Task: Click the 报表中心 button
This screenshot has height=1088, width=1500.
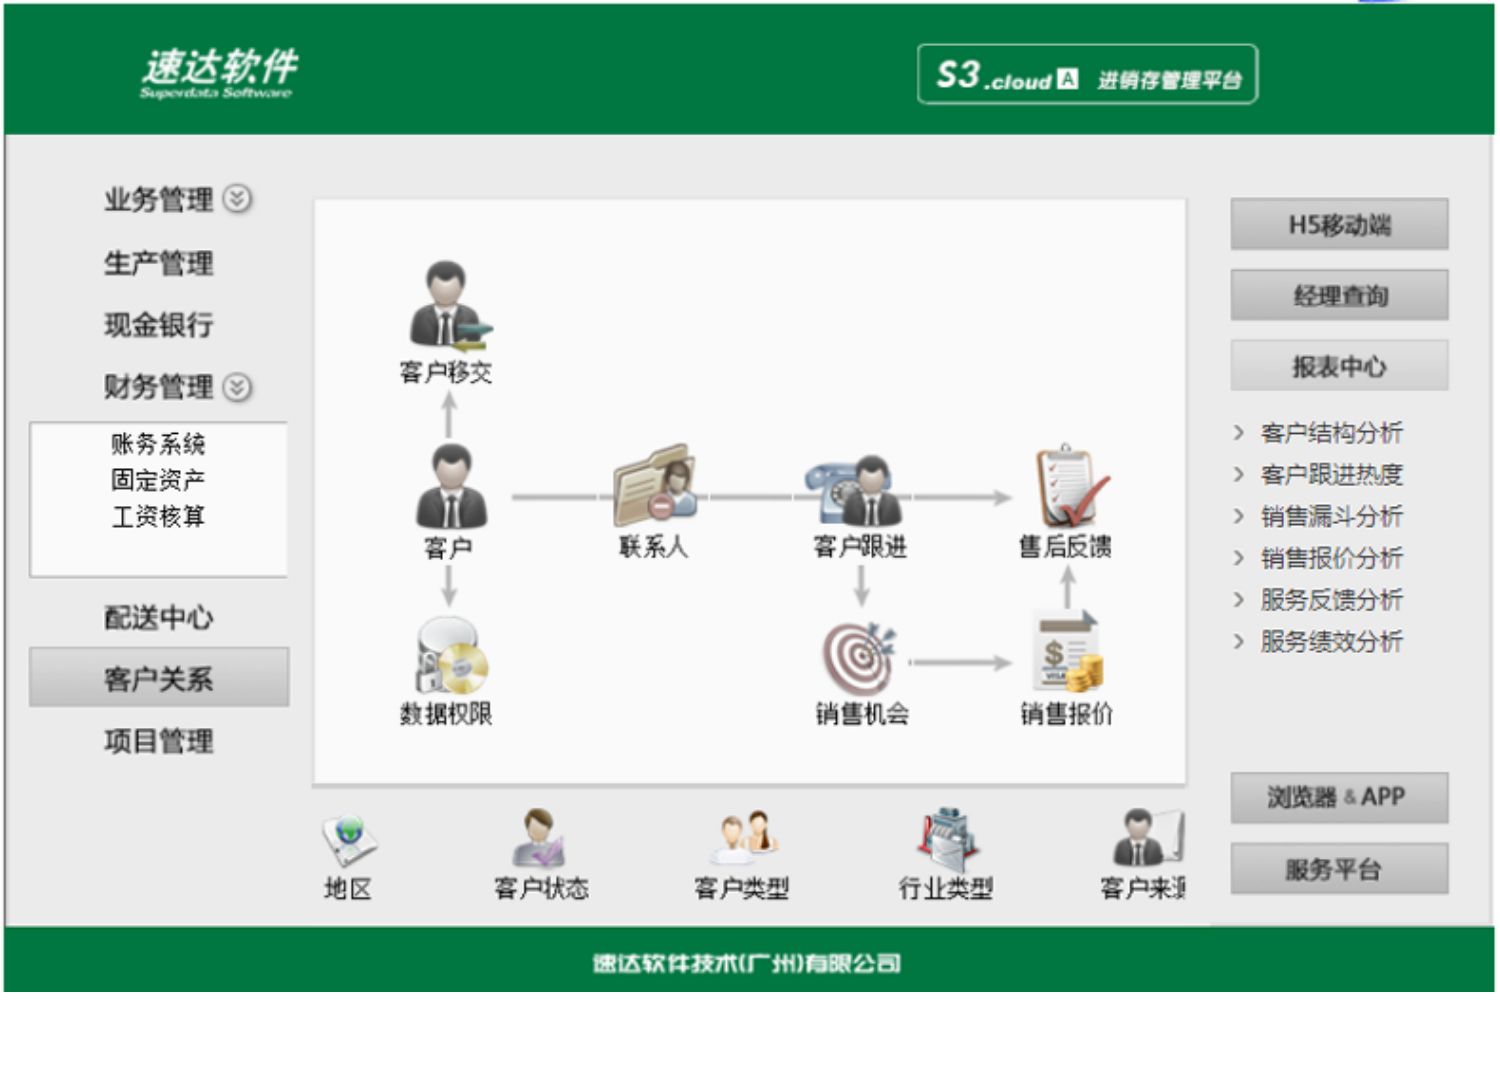Action: coord(1339,366)
